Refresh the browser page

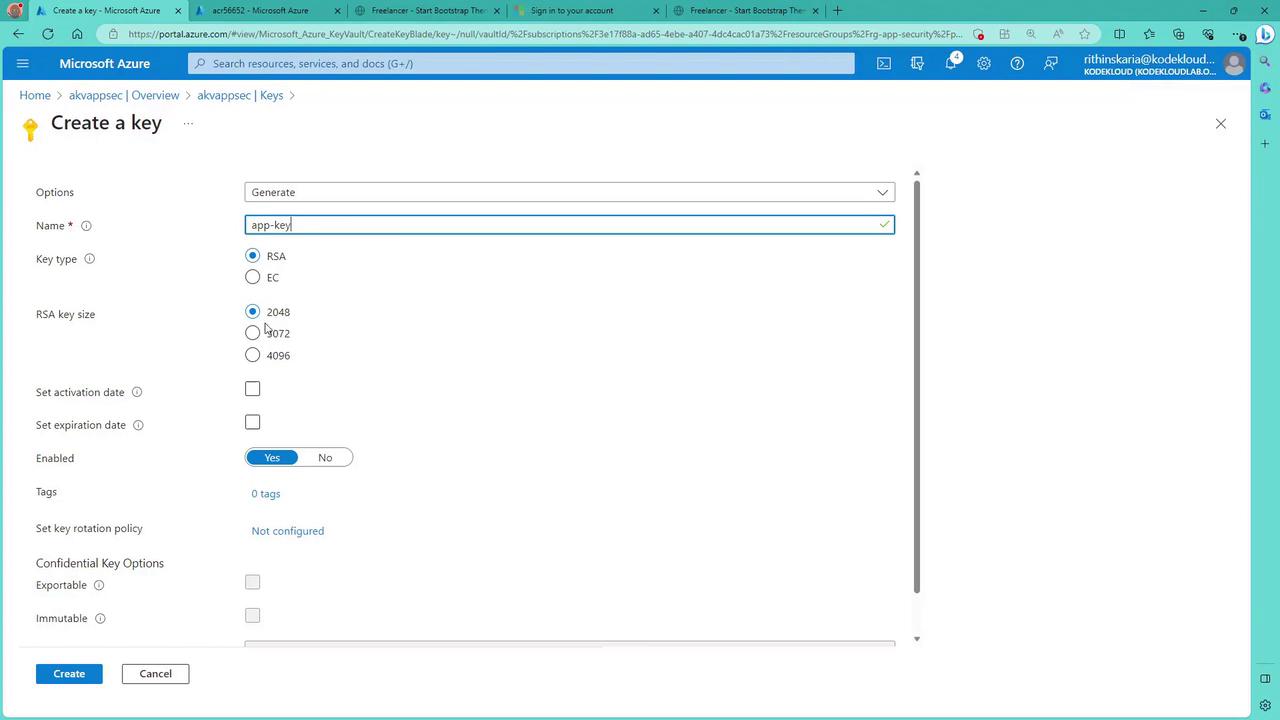click(48, 34)
